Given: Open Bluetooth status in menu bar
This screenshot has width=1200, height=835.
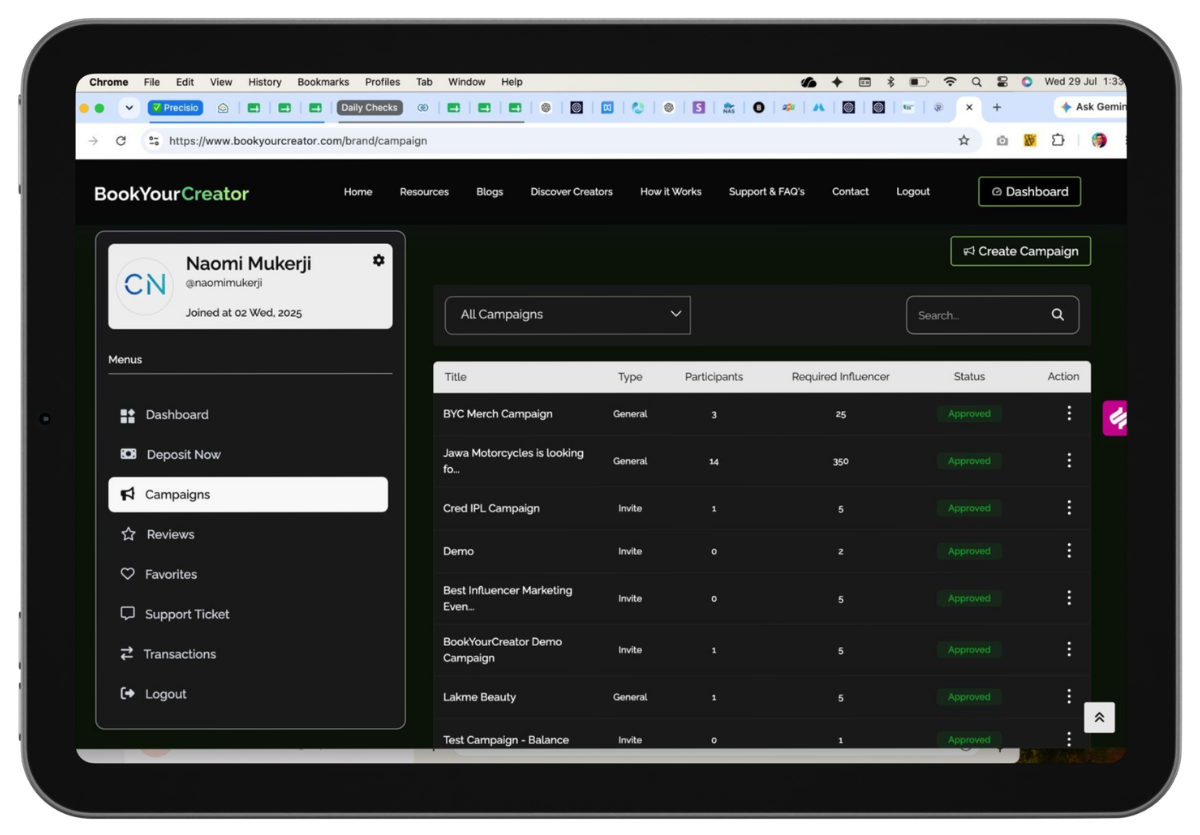Looking at the screenshot, I should tap(891, 82).
